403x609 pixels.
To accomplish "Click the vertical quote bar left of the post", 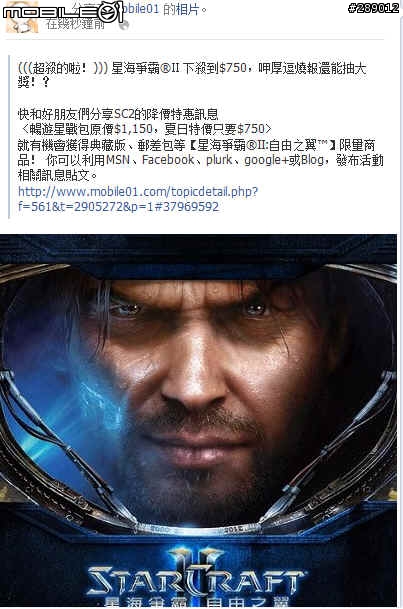I will (x=10, y=136).
